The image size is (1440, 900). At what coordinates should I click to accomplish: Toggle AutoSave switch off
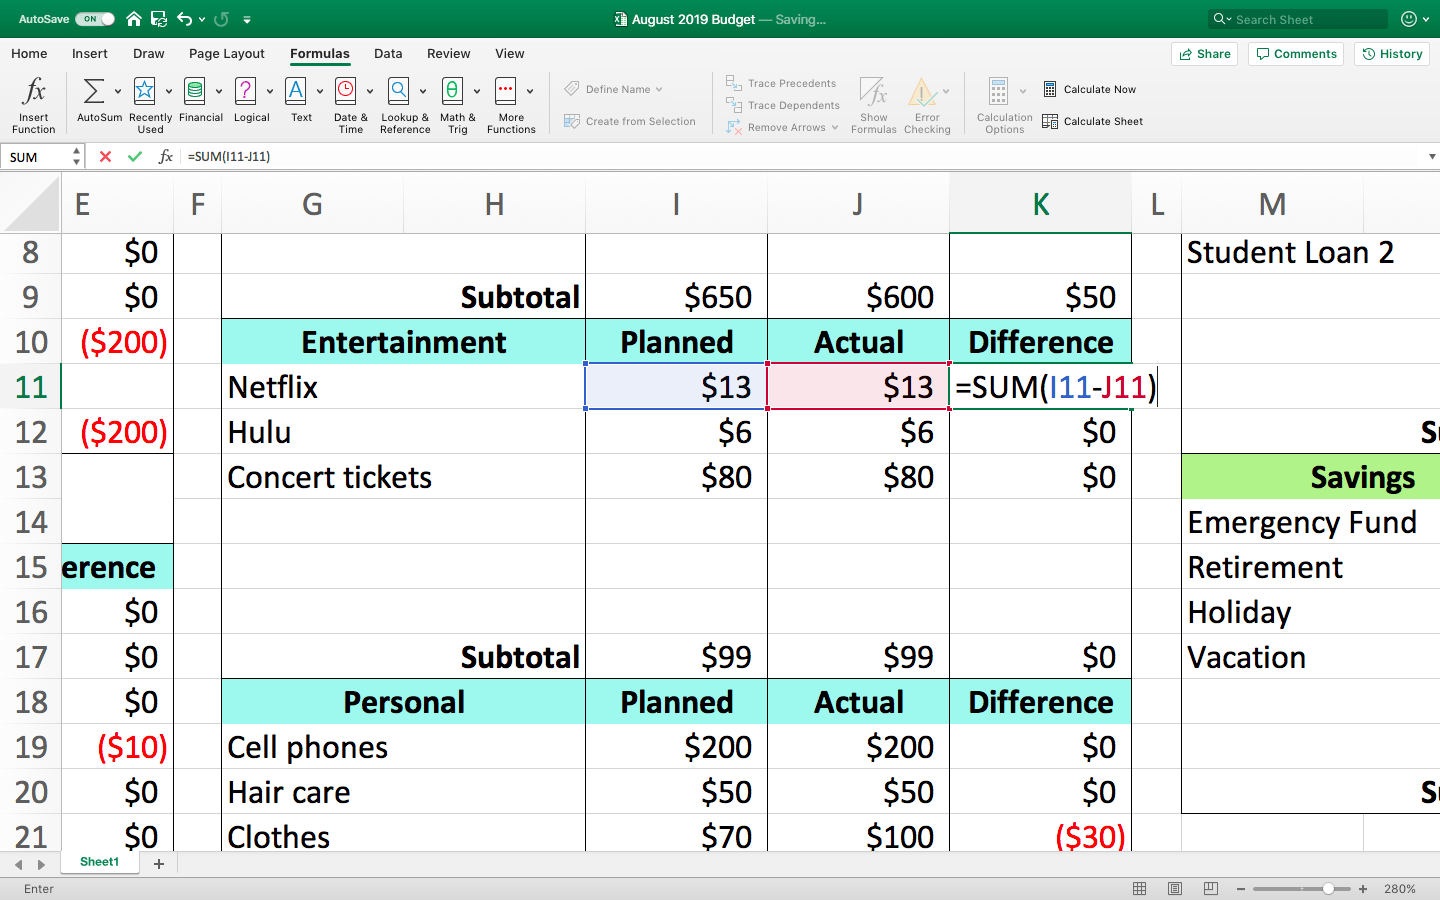click(95, 19)
